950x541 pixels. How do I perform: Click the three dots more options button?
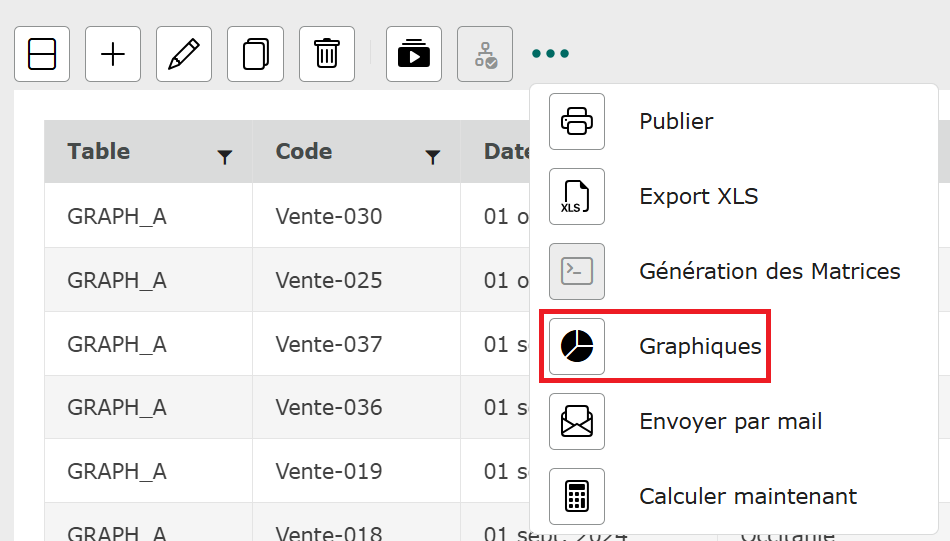(x=550, y=54)
